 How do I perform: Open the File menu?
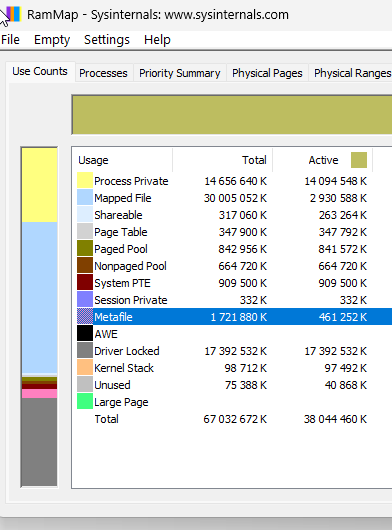click(10, 40)
